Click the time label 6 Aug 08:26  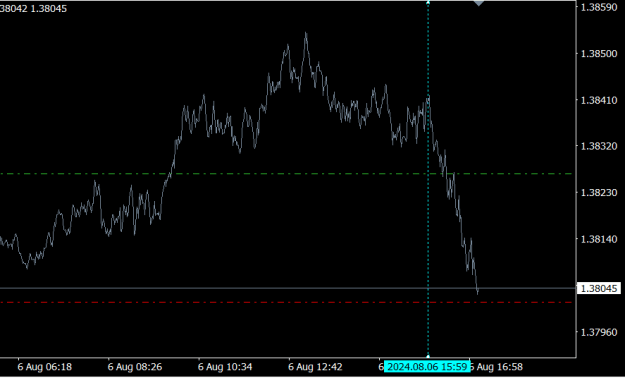[x=135, y=366]
